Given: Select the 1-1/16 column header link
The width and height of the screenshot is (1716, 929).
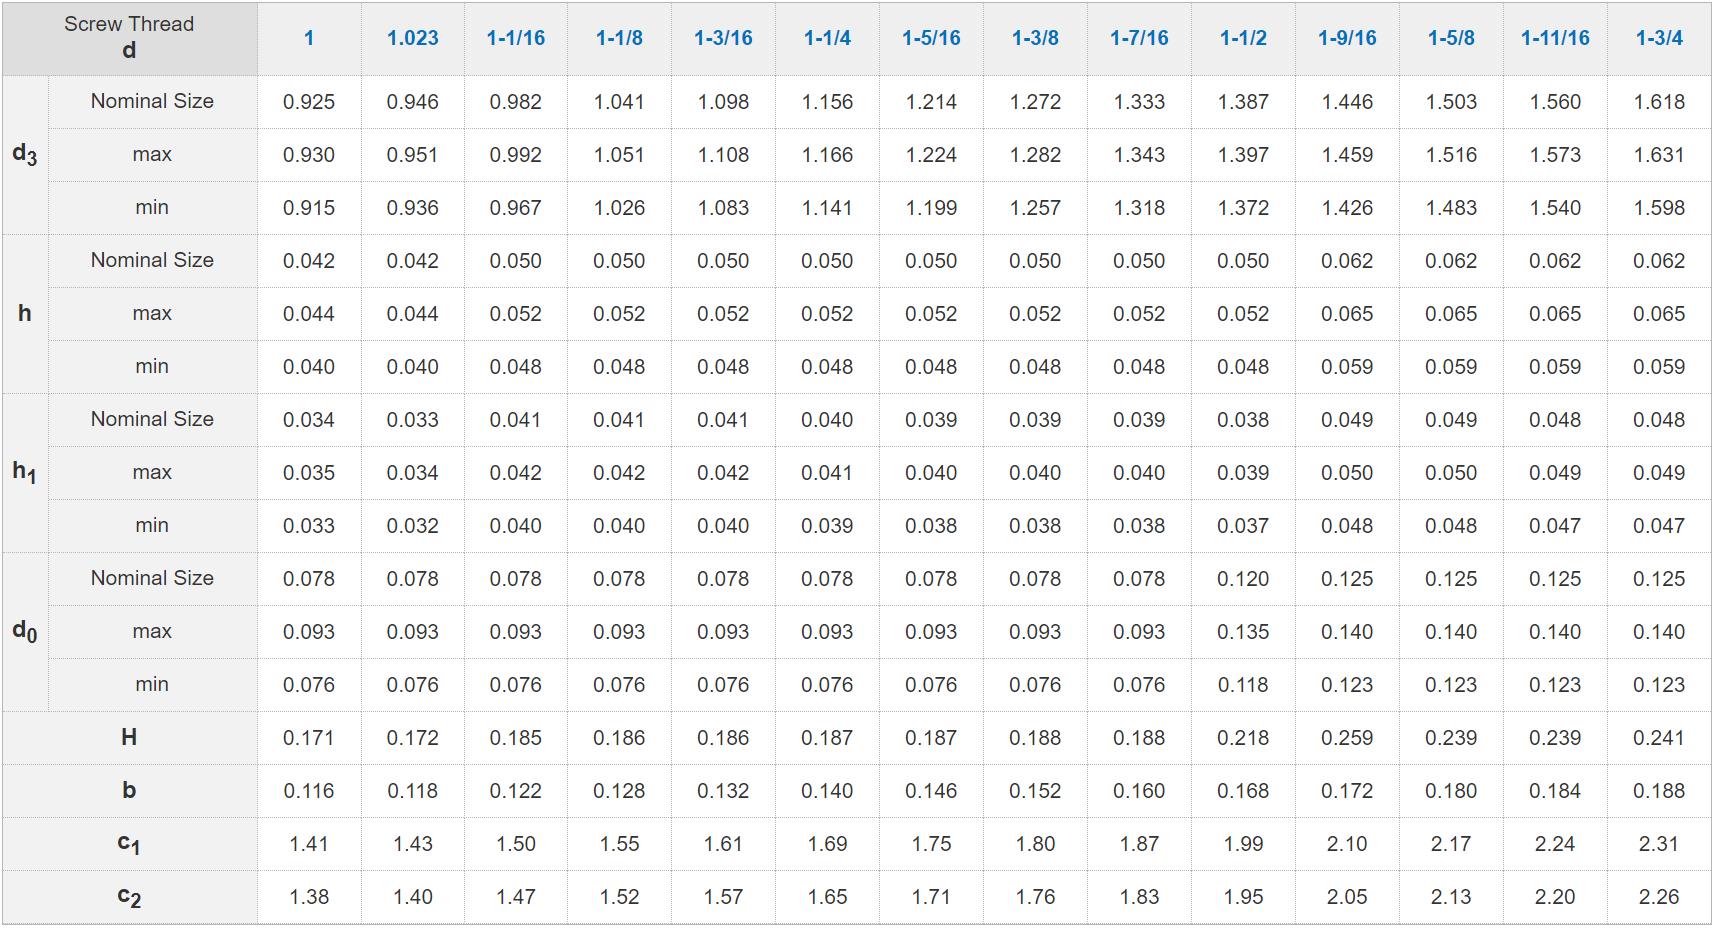Looking at the screenshot, I should [x=515, y=38].
